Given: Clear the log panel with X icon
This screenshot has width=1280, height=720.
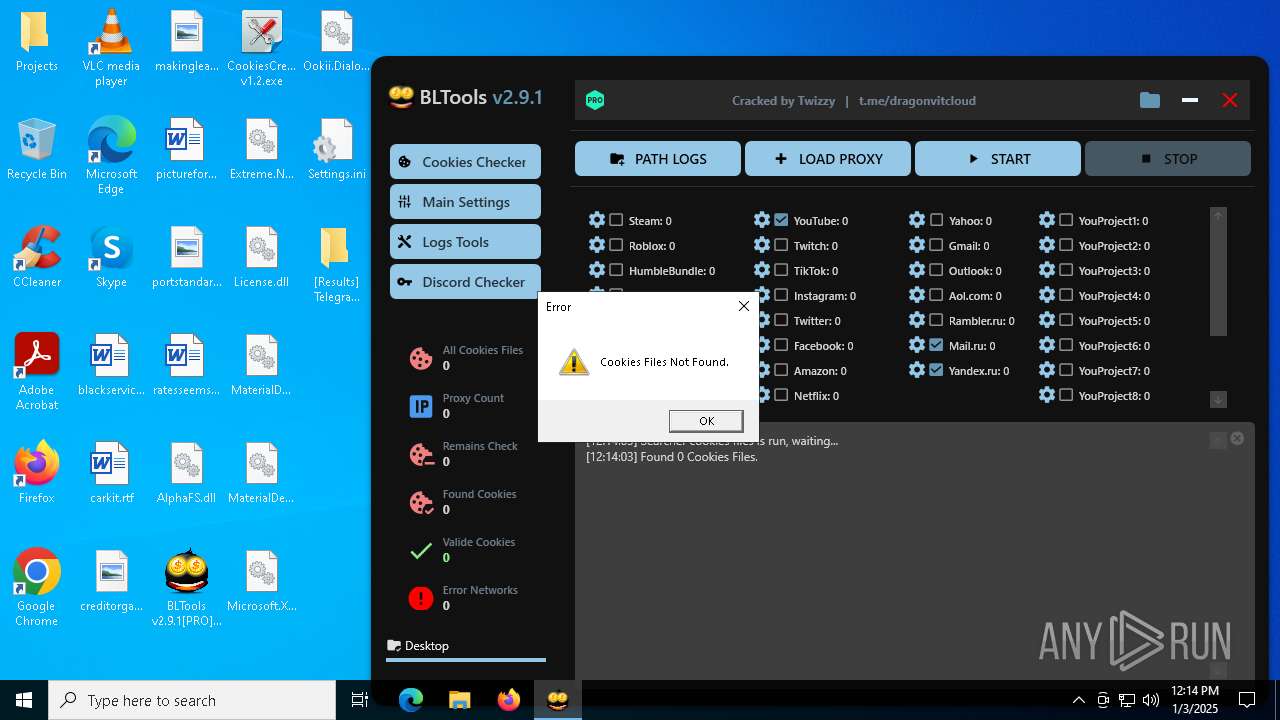Looking at the screenshot, I should point(1237,438).
